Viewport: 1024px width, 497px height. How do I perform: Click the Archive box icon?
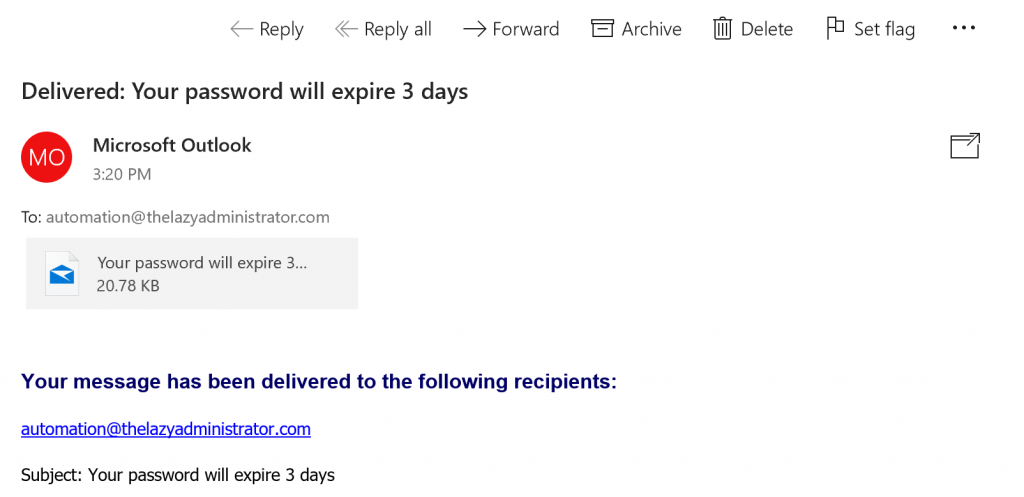tap(602, 29)
